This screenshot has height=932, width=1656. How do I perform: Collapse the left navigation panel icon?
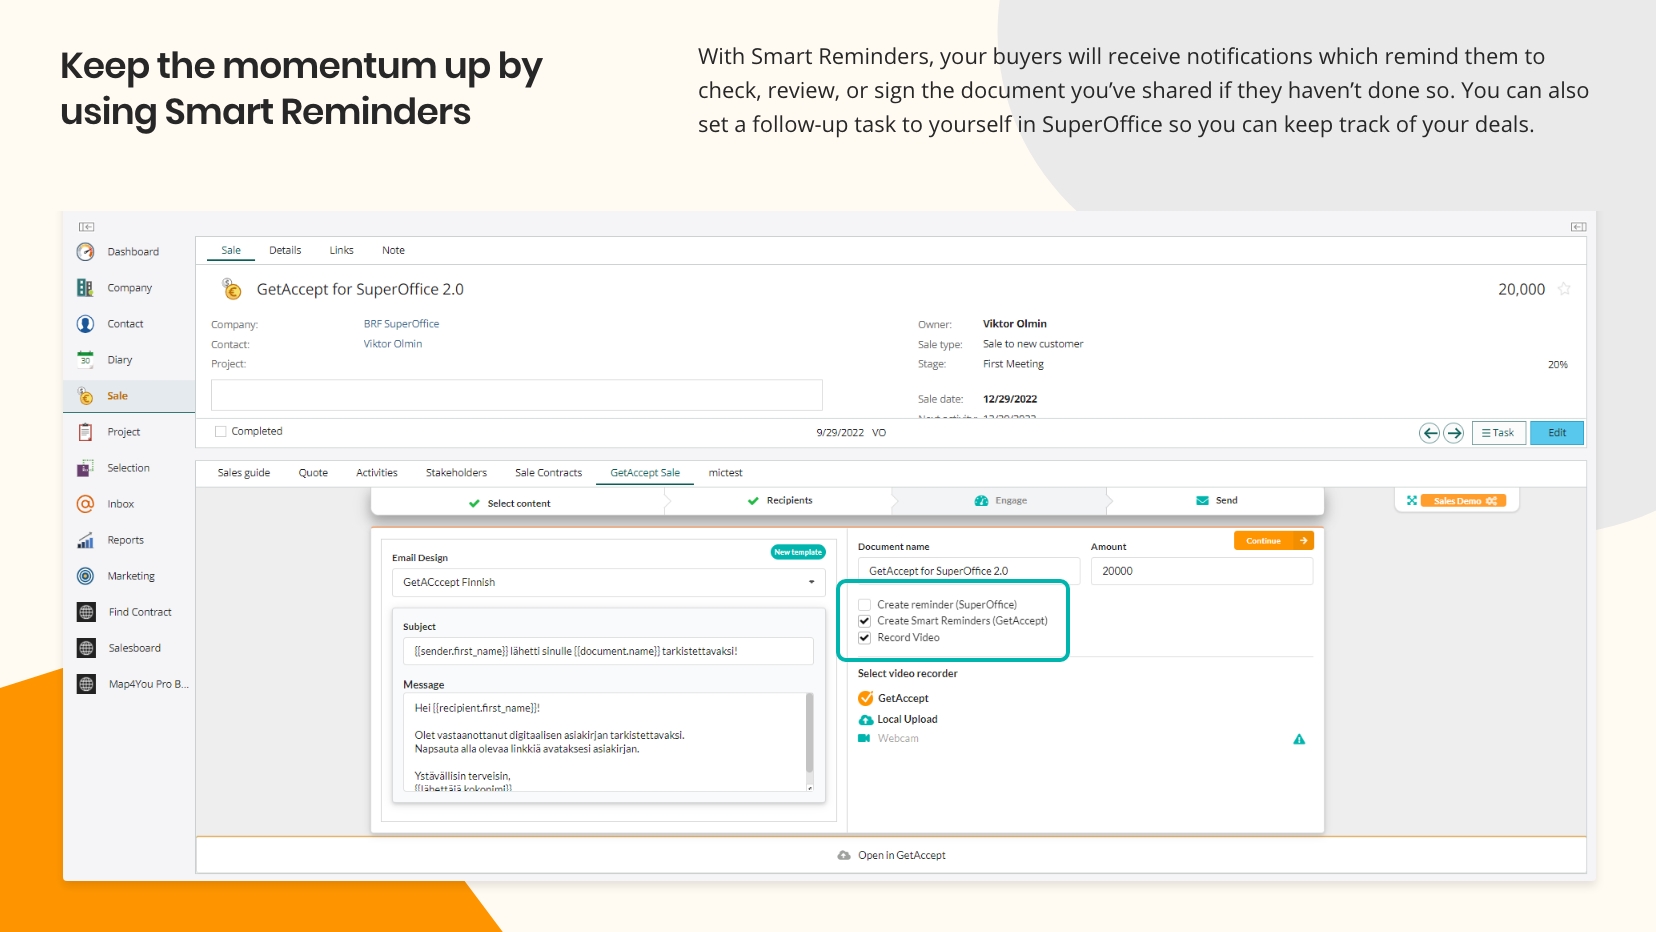87,227
